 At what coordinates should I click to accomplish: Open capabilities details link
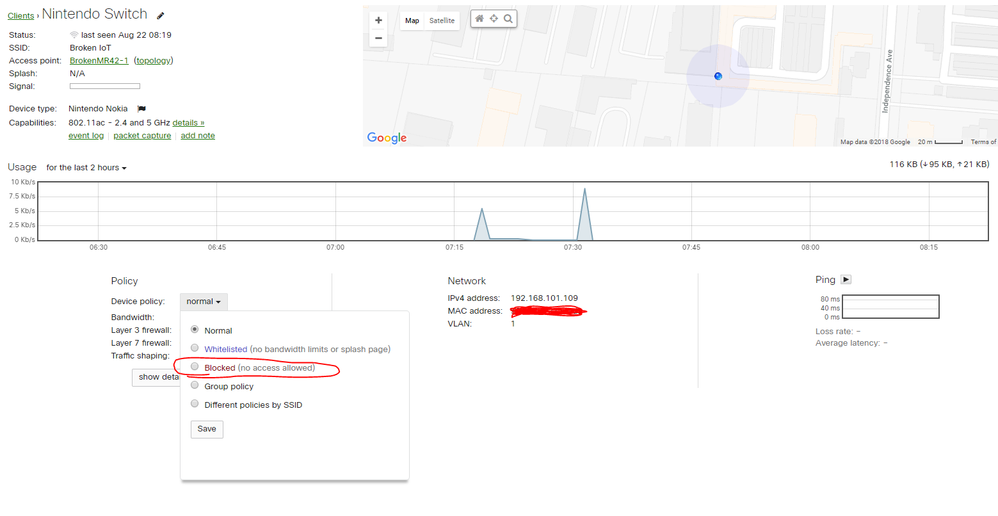point(188,123)
